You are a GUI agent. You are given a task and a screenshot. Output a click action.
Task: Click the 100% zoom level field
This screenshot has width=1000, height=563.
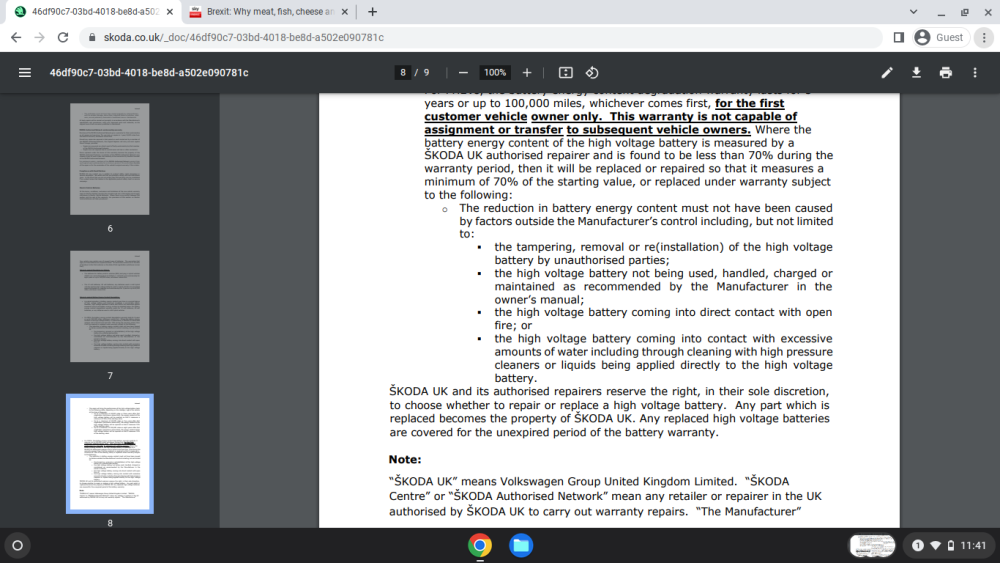click(495, 73)
